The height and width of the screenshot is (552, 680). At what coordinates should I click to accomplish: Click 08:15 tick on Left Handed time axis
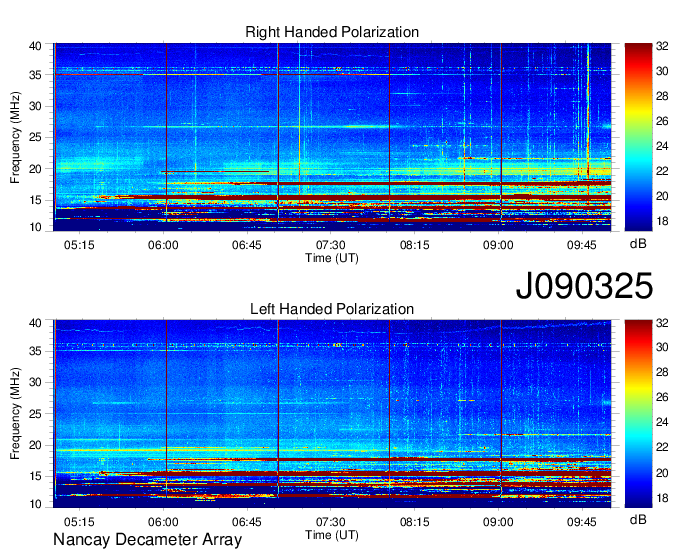414,522
